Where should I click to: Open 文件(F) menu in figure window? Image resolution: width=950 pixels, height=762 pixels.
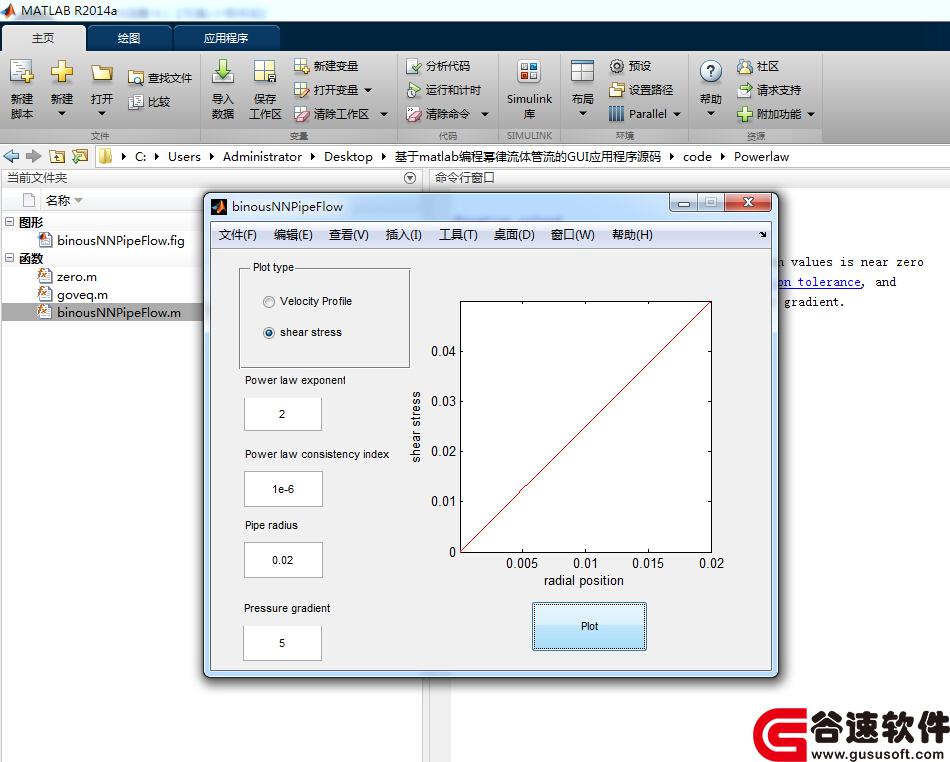(x=238, y=235)
